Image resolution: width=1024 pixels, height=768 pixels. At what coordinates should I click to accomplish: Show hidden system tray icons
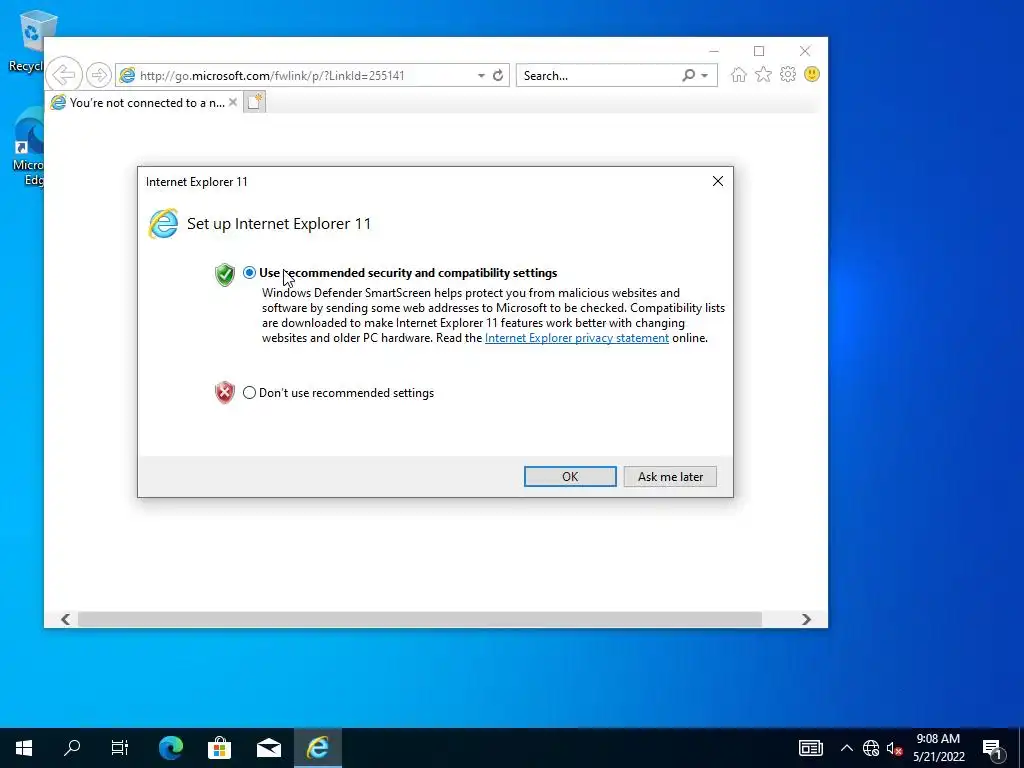pos(846,748)
